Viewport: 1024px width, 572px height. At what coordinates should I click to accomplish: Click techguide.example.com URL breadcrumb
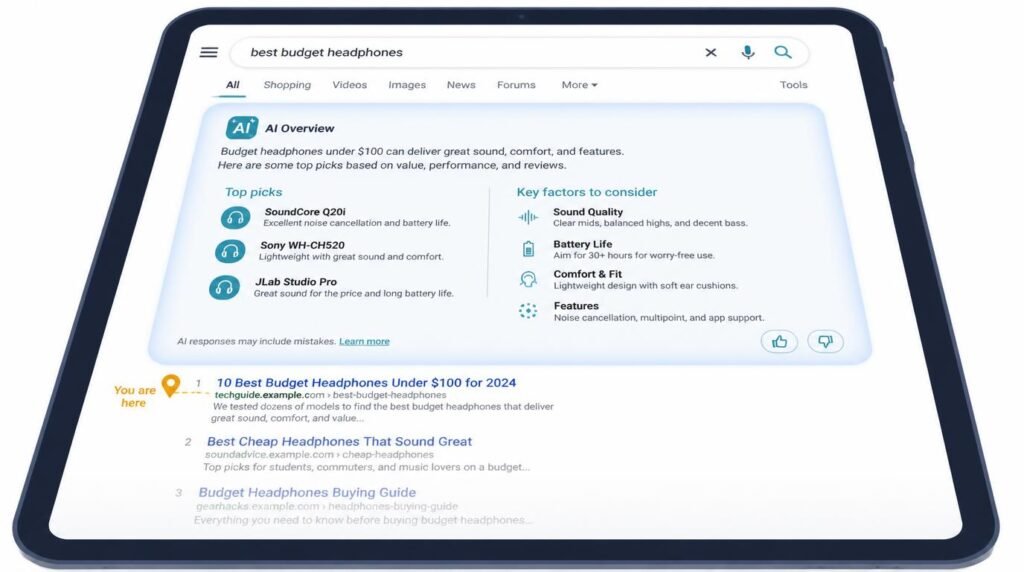coord(330,395)
